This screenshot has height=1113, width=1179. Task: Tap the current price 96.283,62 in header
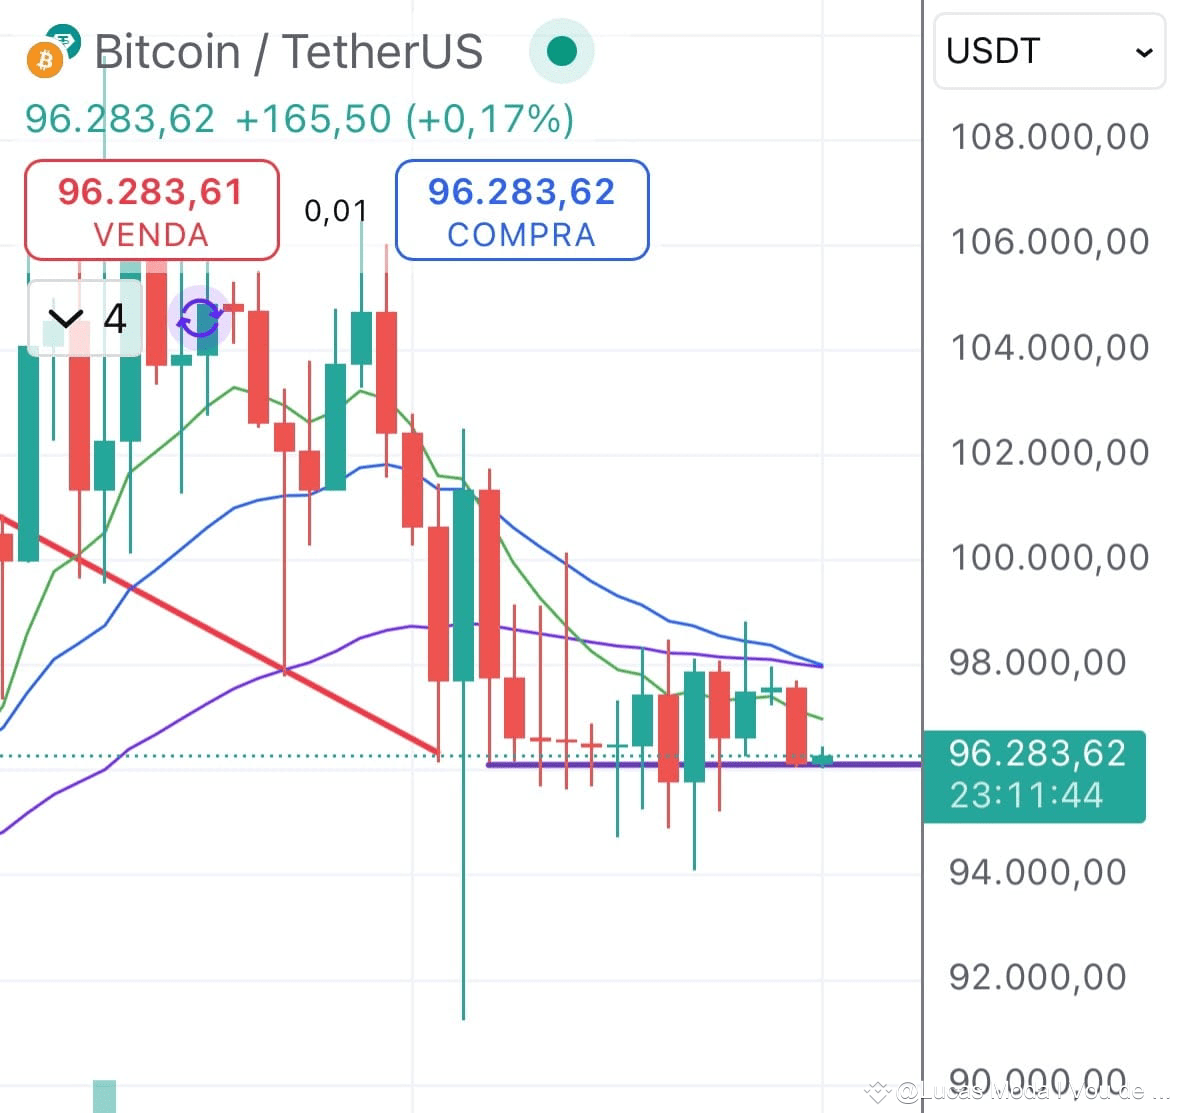[x=119, y=118]
